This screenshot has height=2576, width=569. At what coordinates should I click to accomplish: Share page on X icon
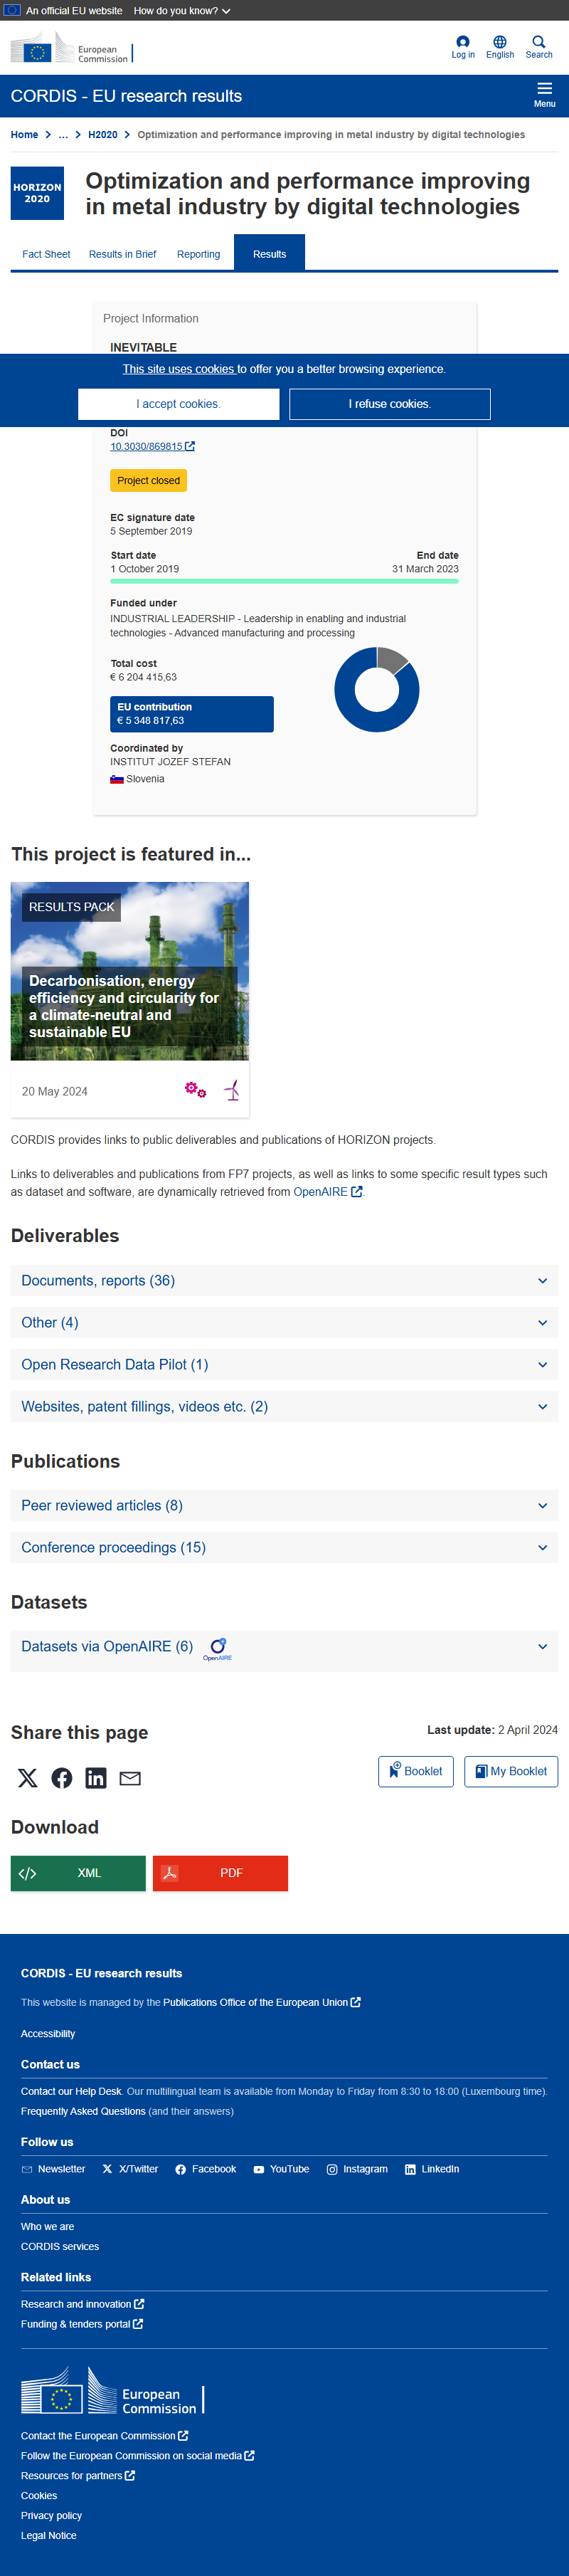[x=28, y=1778]
